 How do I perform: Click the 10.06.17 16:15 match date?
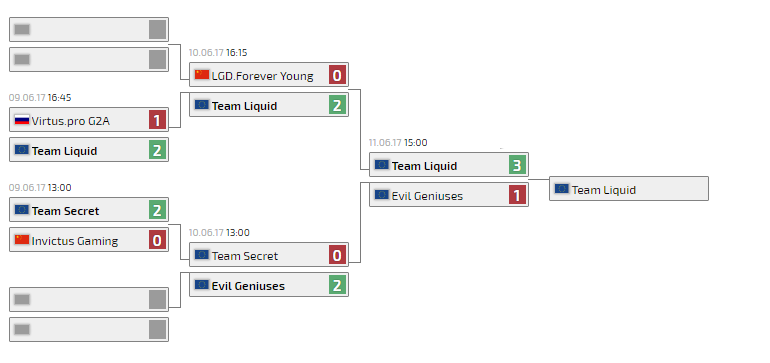(x=218, y=53)
